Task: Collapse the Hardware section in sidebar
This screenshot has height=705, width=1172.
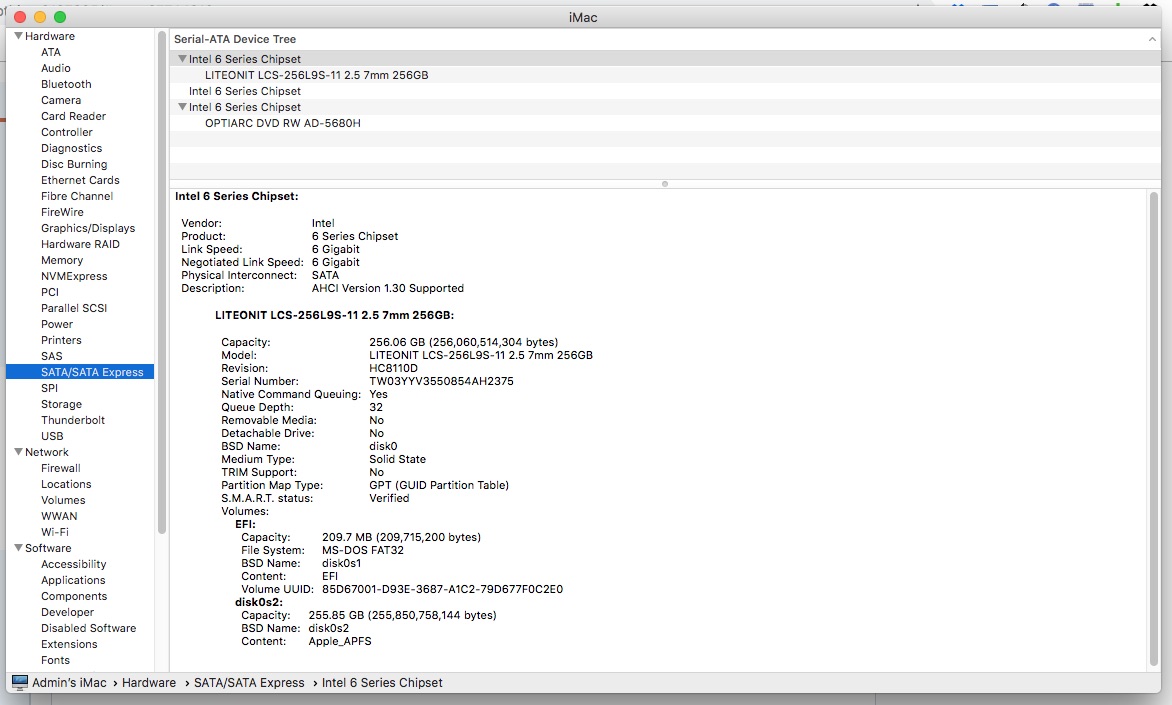Action: point(19,36)
